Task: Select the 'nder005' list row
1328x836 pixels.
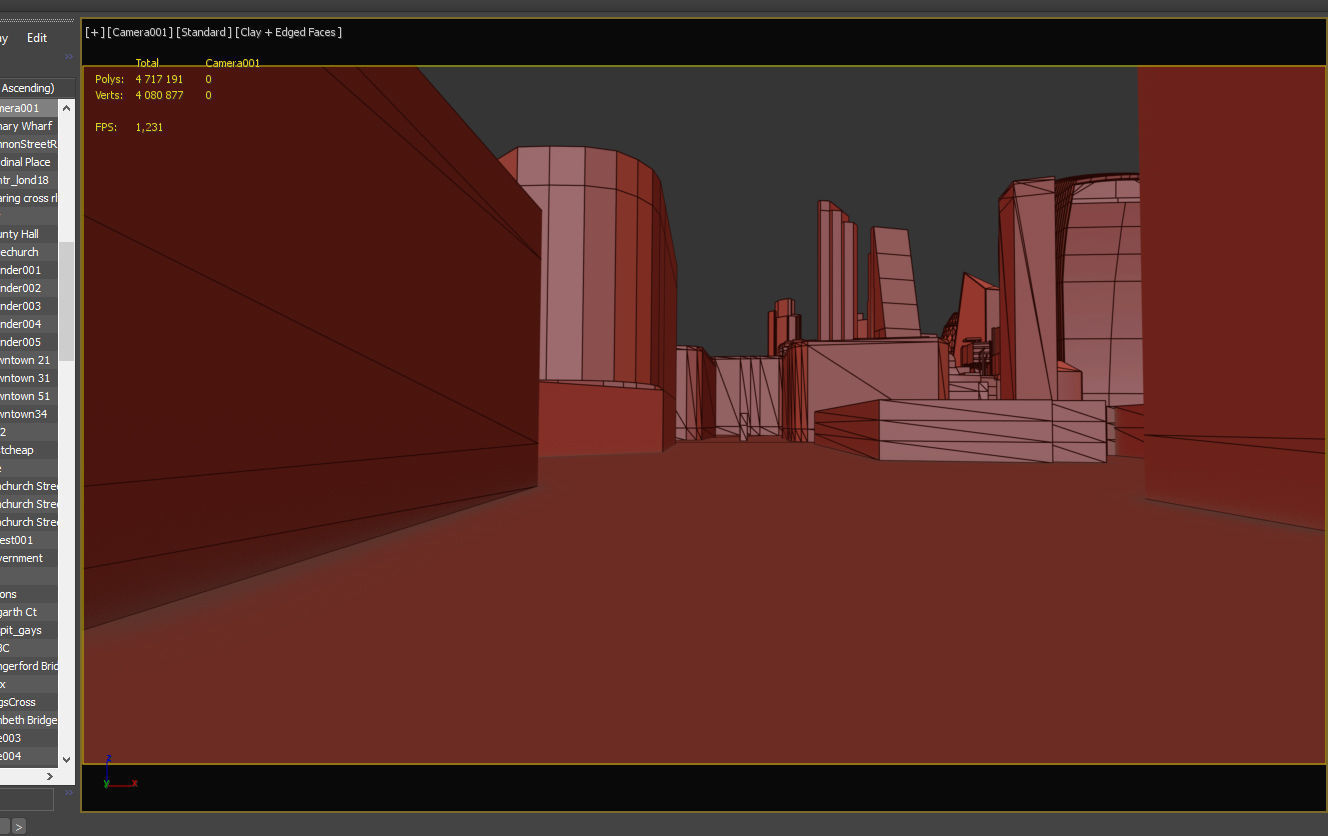Action: click(29, 342)
